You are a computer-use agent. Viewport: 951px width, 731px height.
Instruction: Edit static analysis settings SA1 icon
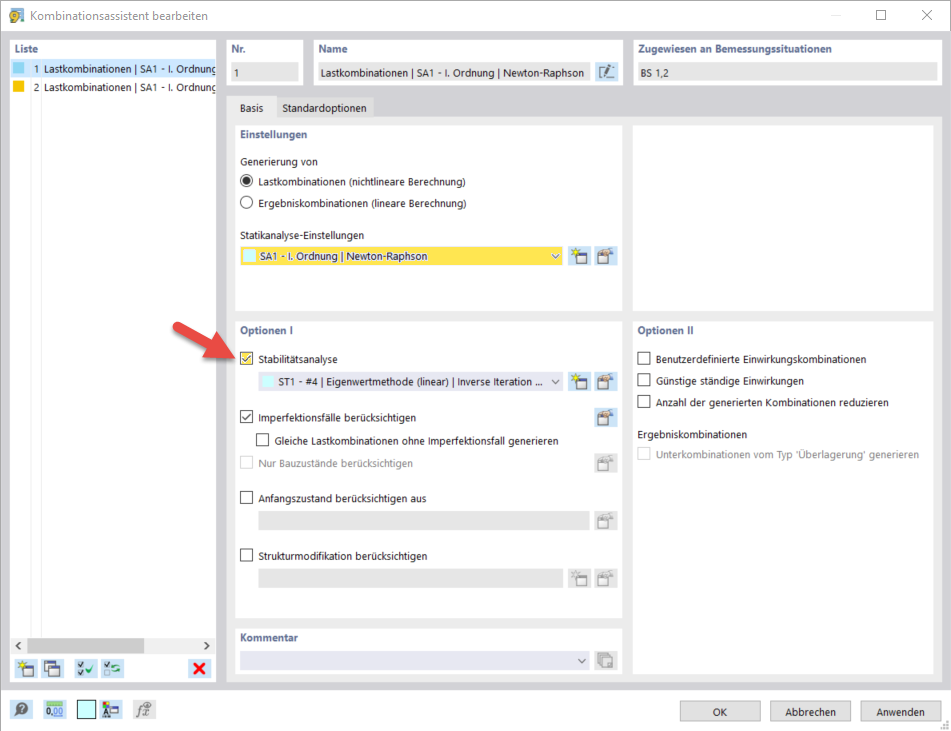(605, 256)
